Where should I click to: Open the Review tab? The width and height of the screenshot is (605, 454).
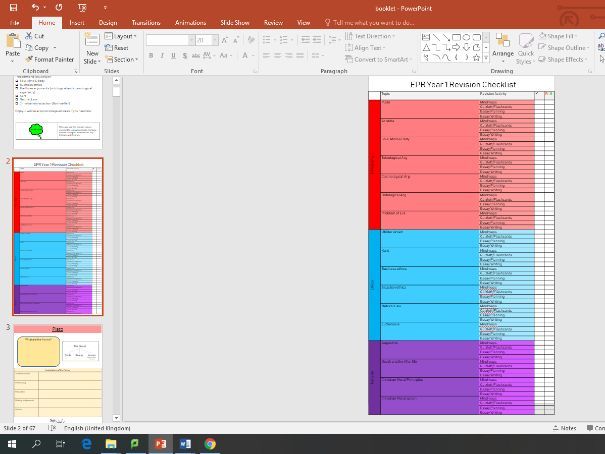[273, 23]
